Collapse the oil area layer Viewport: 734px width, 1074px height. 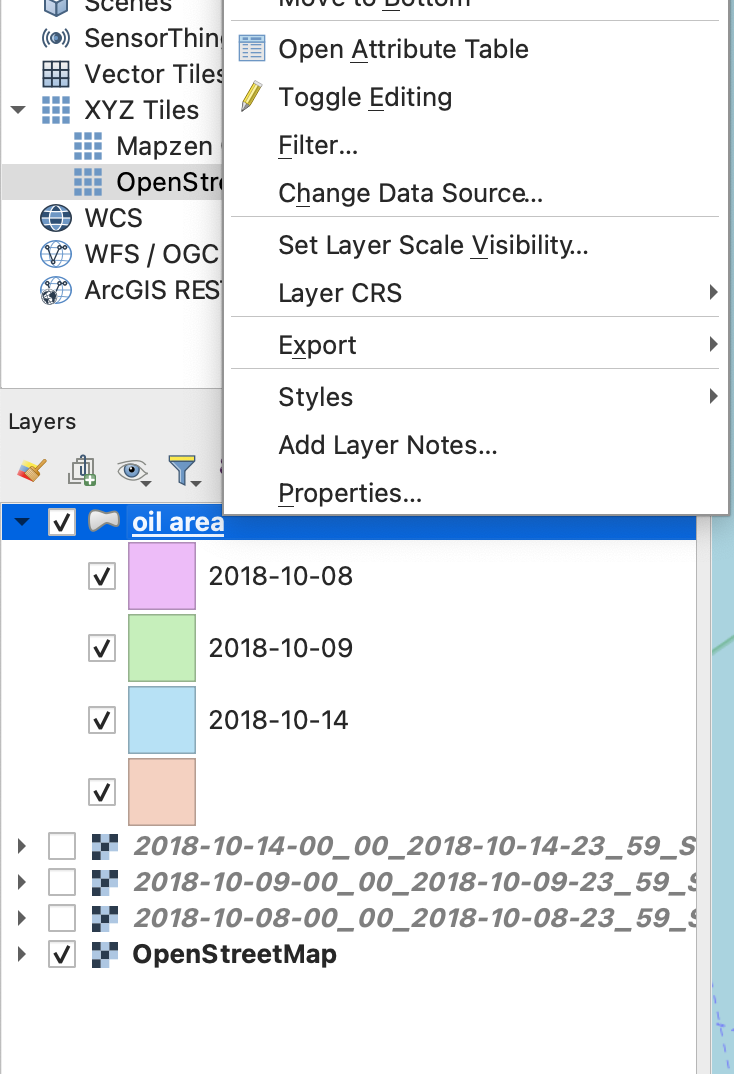[22, 522]
